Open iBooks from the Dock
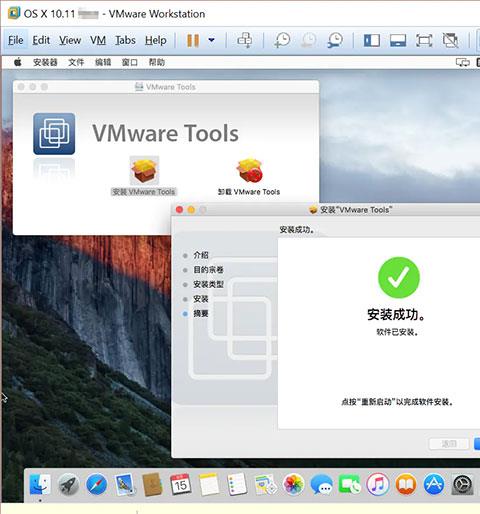 [x=406, y=484]
